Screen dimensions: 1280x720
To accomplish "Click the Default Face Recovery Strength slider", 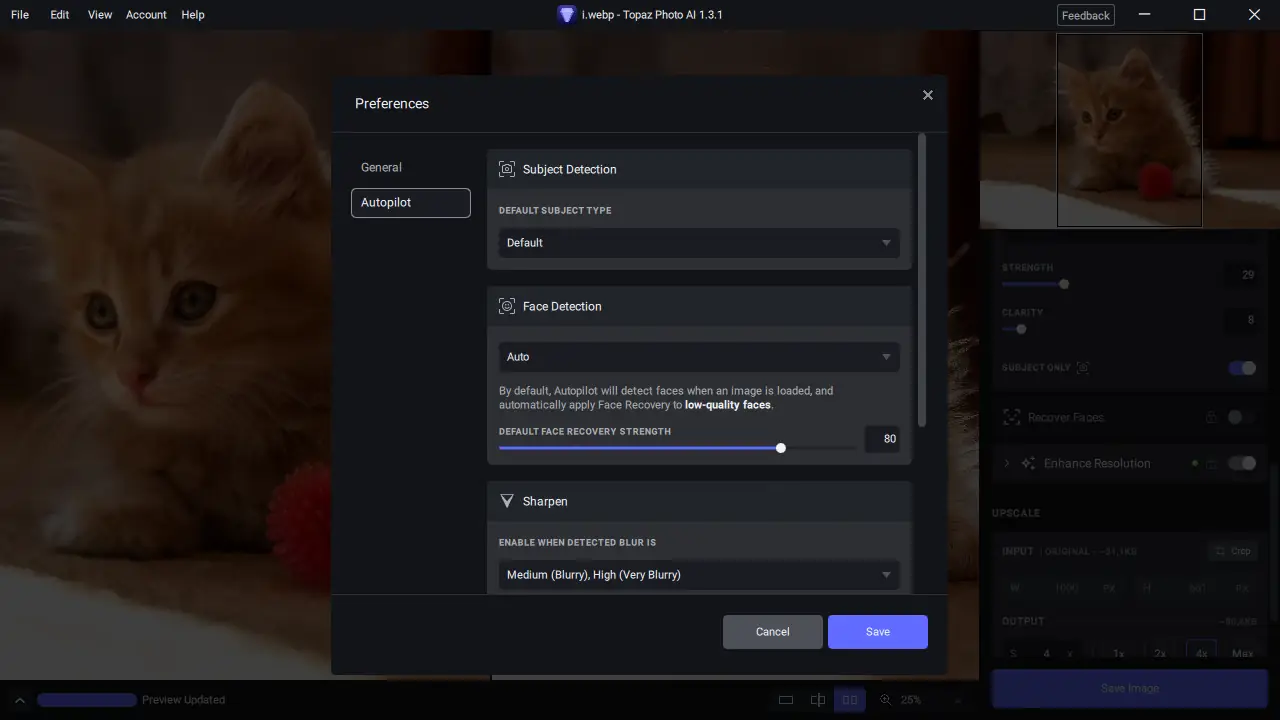I will coord(677,448).
